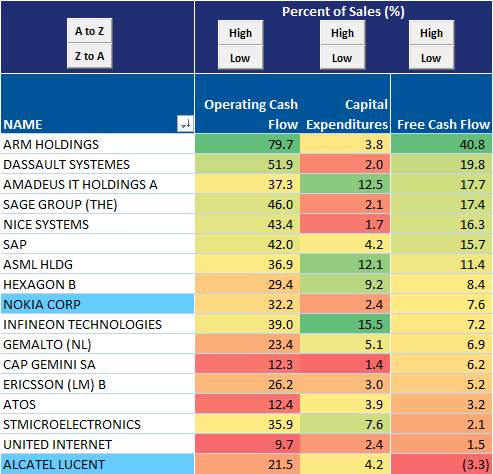Select ASML capital expenditures value 12.1
Screen dimensions: 493x474
345,264
